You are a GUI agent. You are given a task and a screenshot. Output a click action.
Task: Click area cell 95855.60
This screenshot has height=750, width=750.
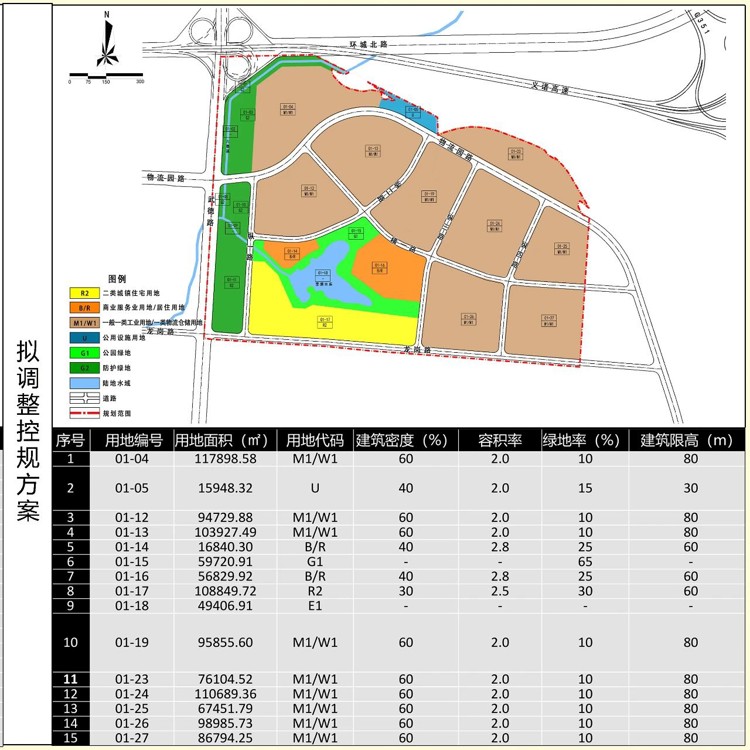225,642
